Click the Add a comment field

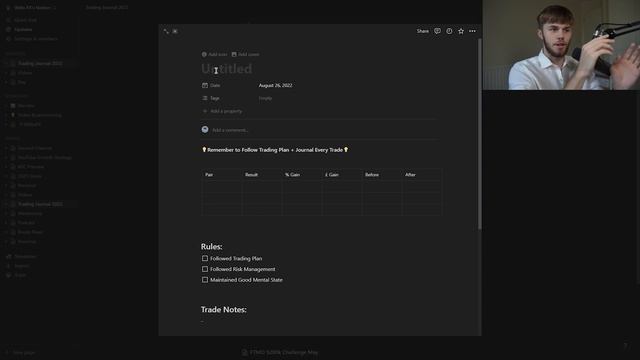231,130
